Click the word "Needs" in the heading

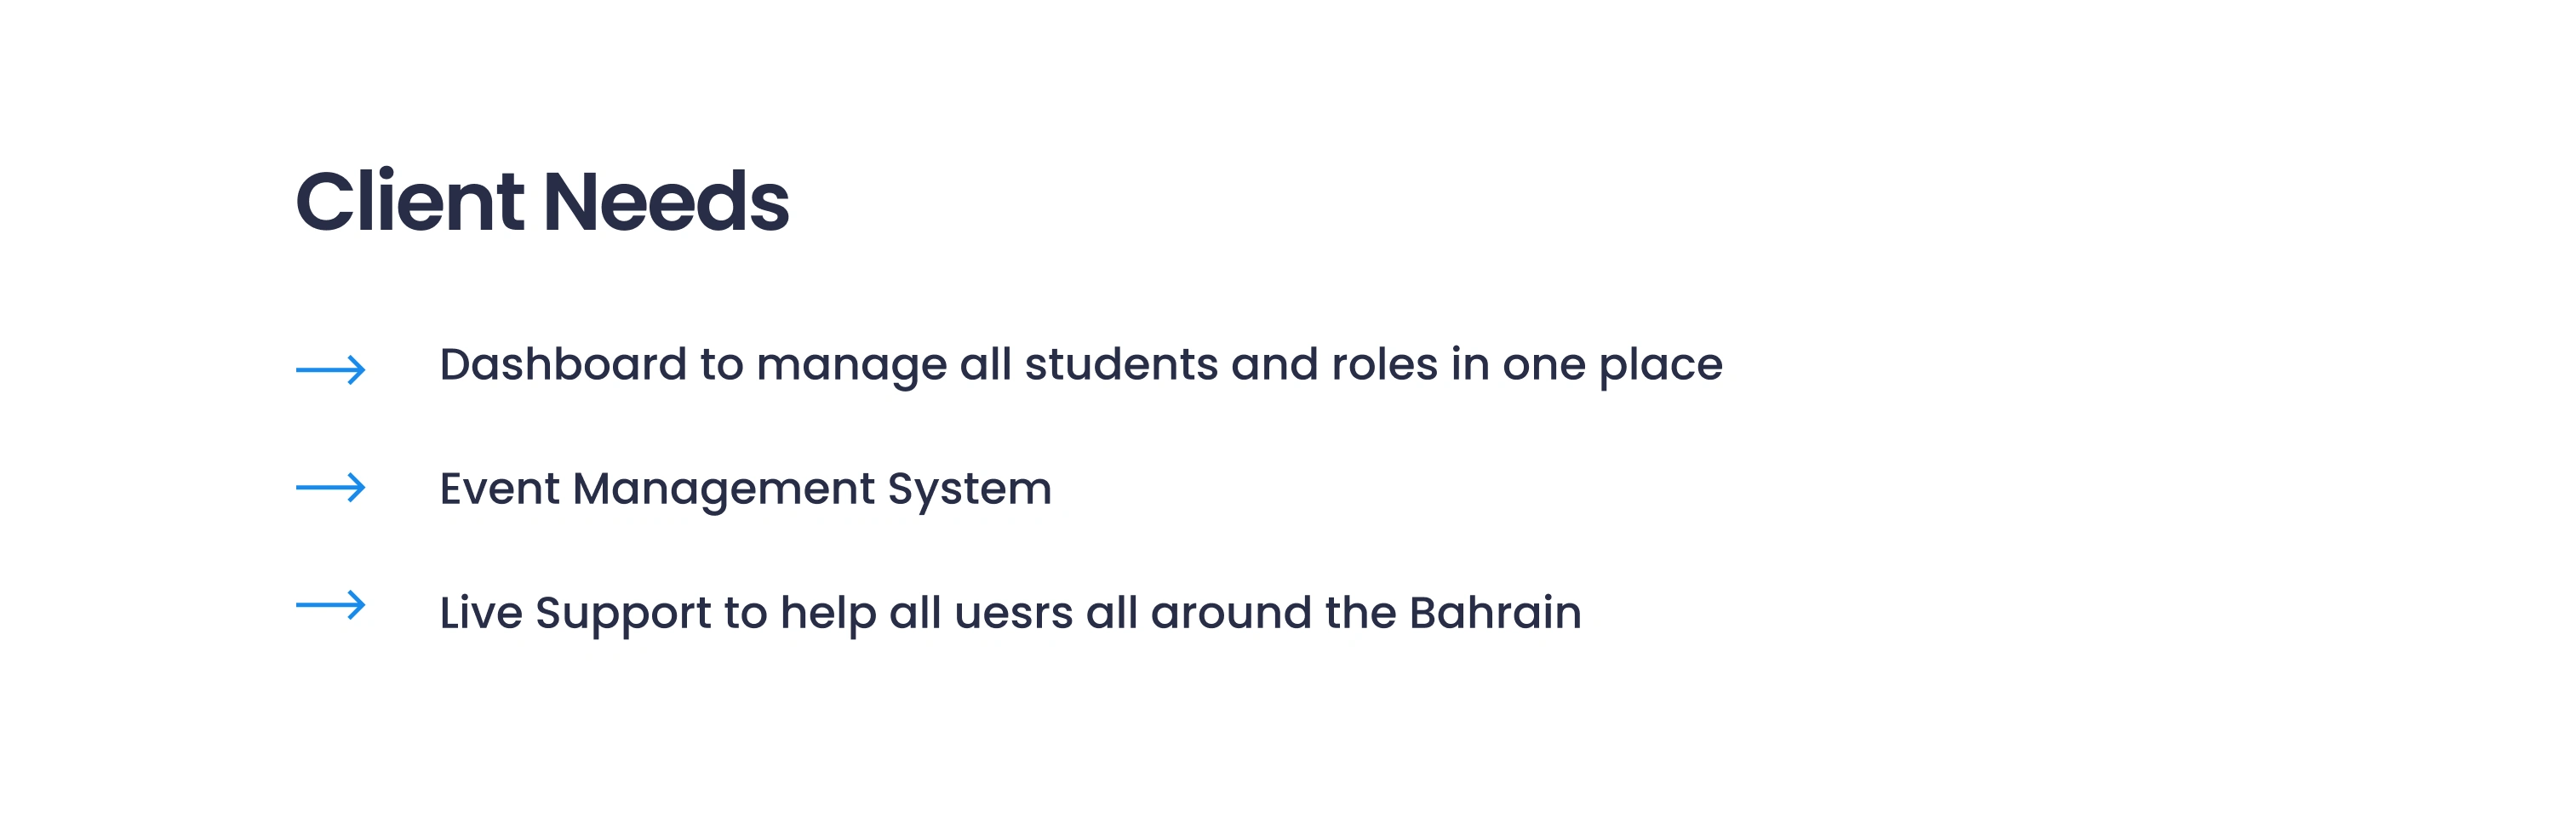point(666,202)
